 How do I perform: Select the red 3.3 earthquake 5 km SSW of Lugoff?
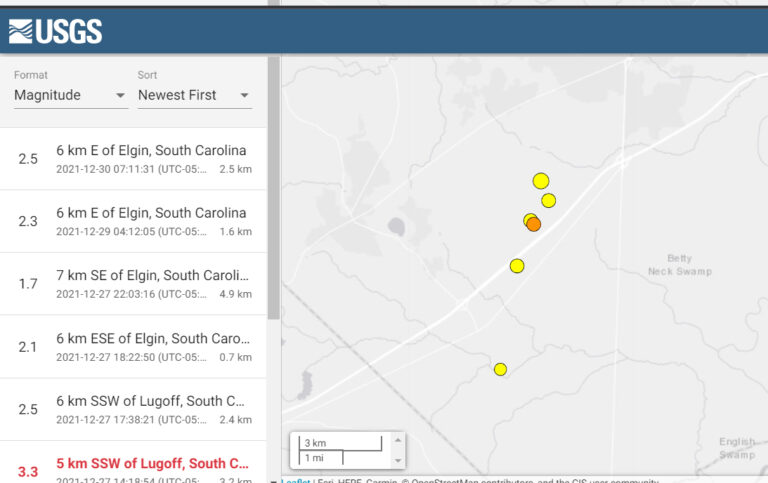[x=133, y=462]
